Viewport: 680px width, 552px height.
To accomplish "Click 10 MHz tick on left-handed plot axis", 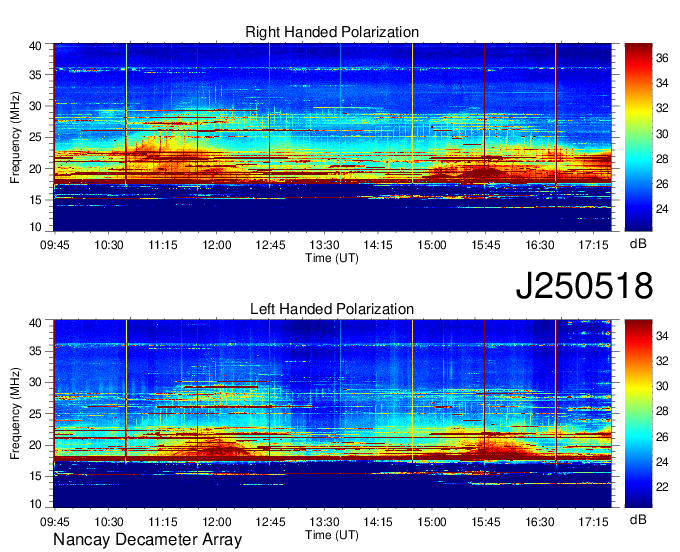I will (36, 503).
